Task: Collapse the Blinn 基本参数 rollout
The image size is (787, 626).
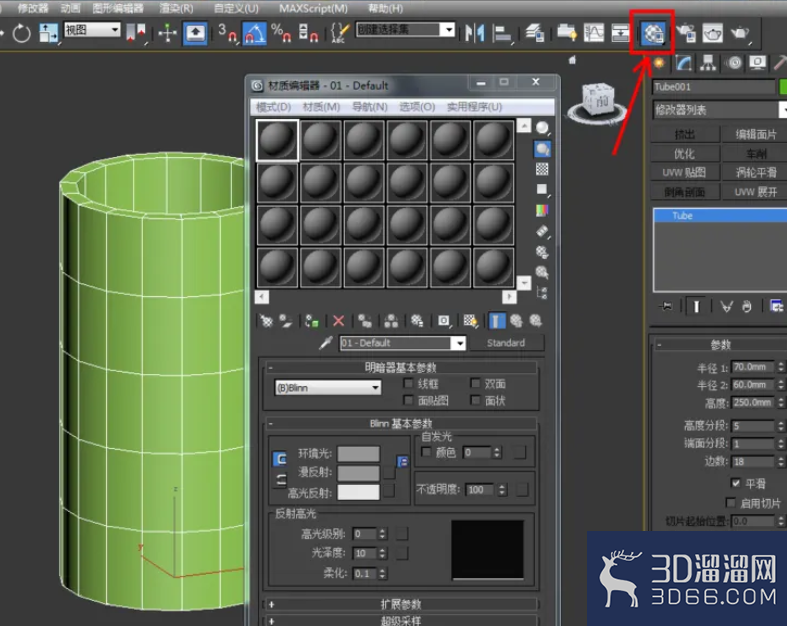Action: click(x=401, y=424)
